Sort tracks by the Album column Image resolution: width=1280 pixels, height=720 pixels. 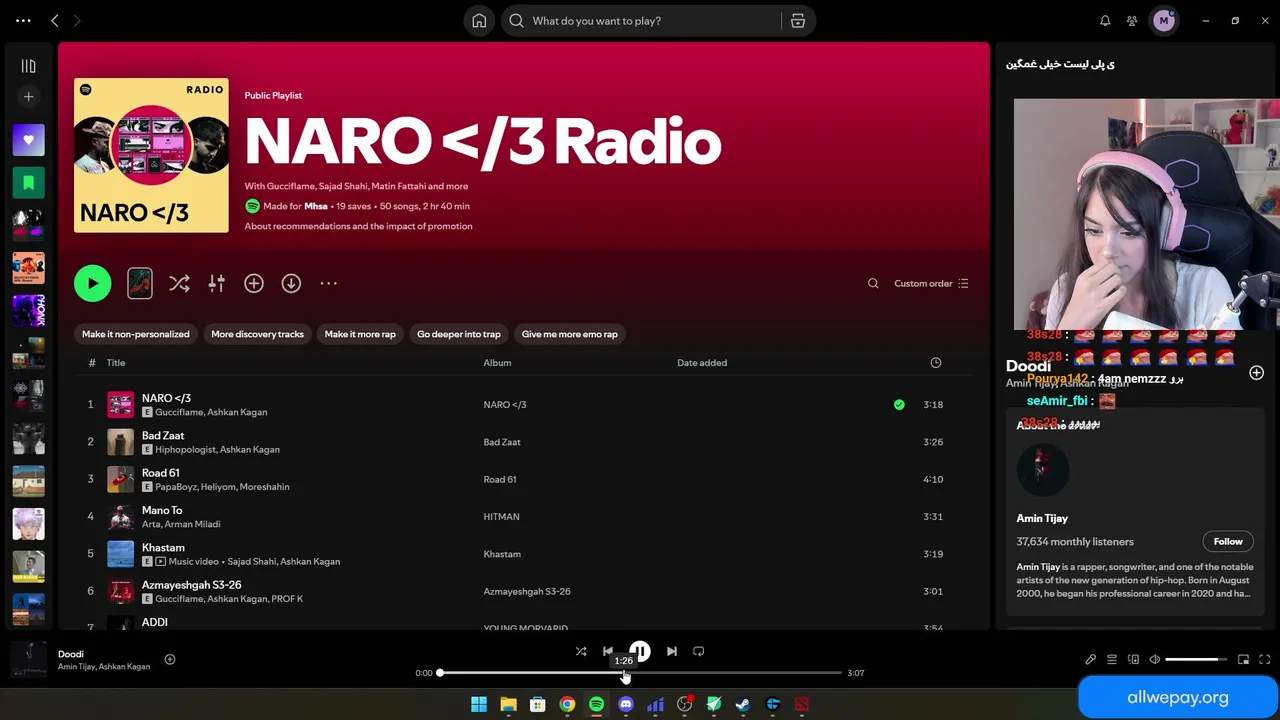(x=497, y=363)
